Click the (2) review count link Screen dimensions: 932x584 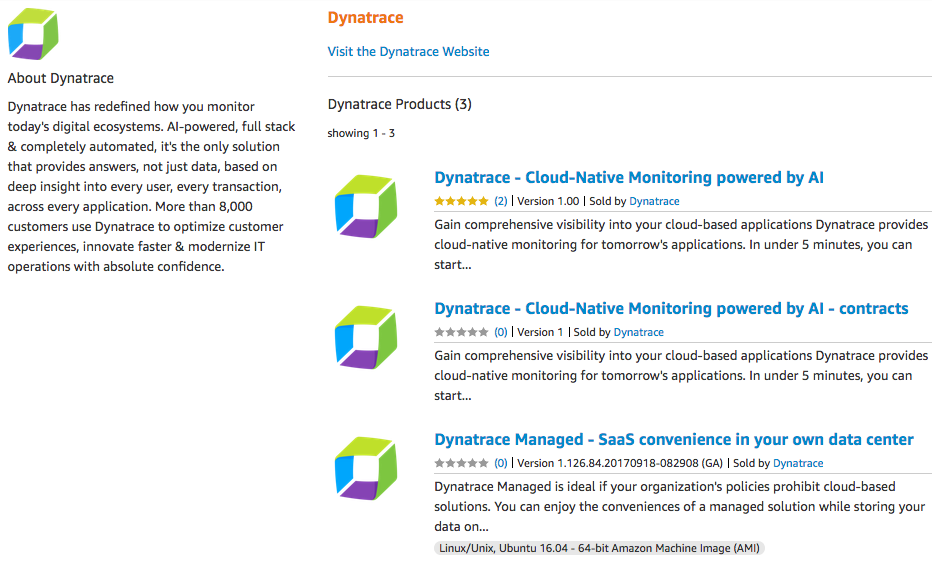[501, 201]
